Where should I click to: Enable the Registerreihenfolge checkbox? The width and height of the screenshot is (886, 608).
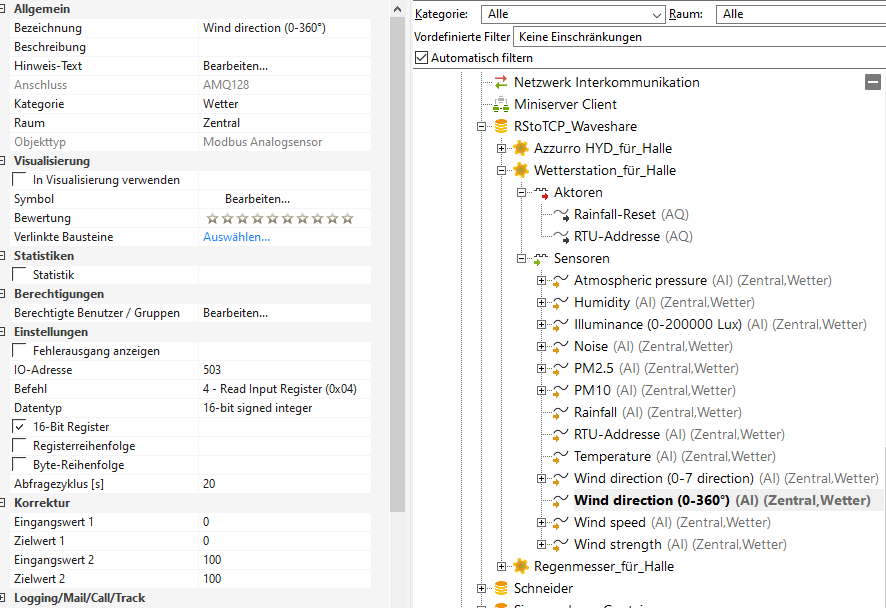pyautogui.click(x=20, y=445)
